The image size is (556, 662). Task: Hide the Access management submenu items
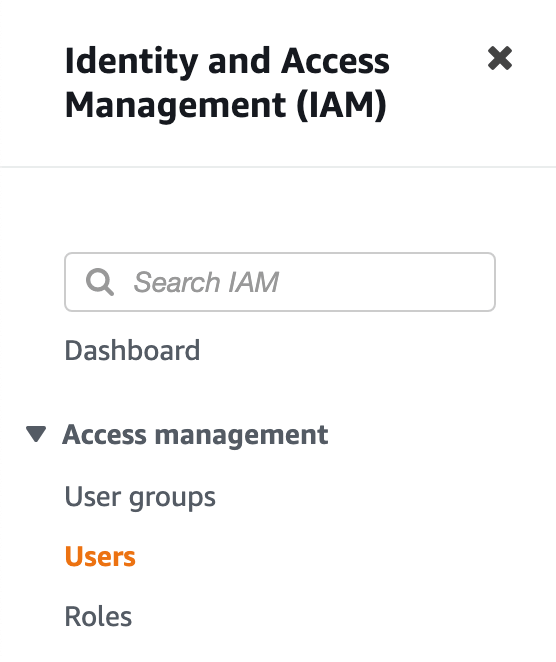pos(36,434)
